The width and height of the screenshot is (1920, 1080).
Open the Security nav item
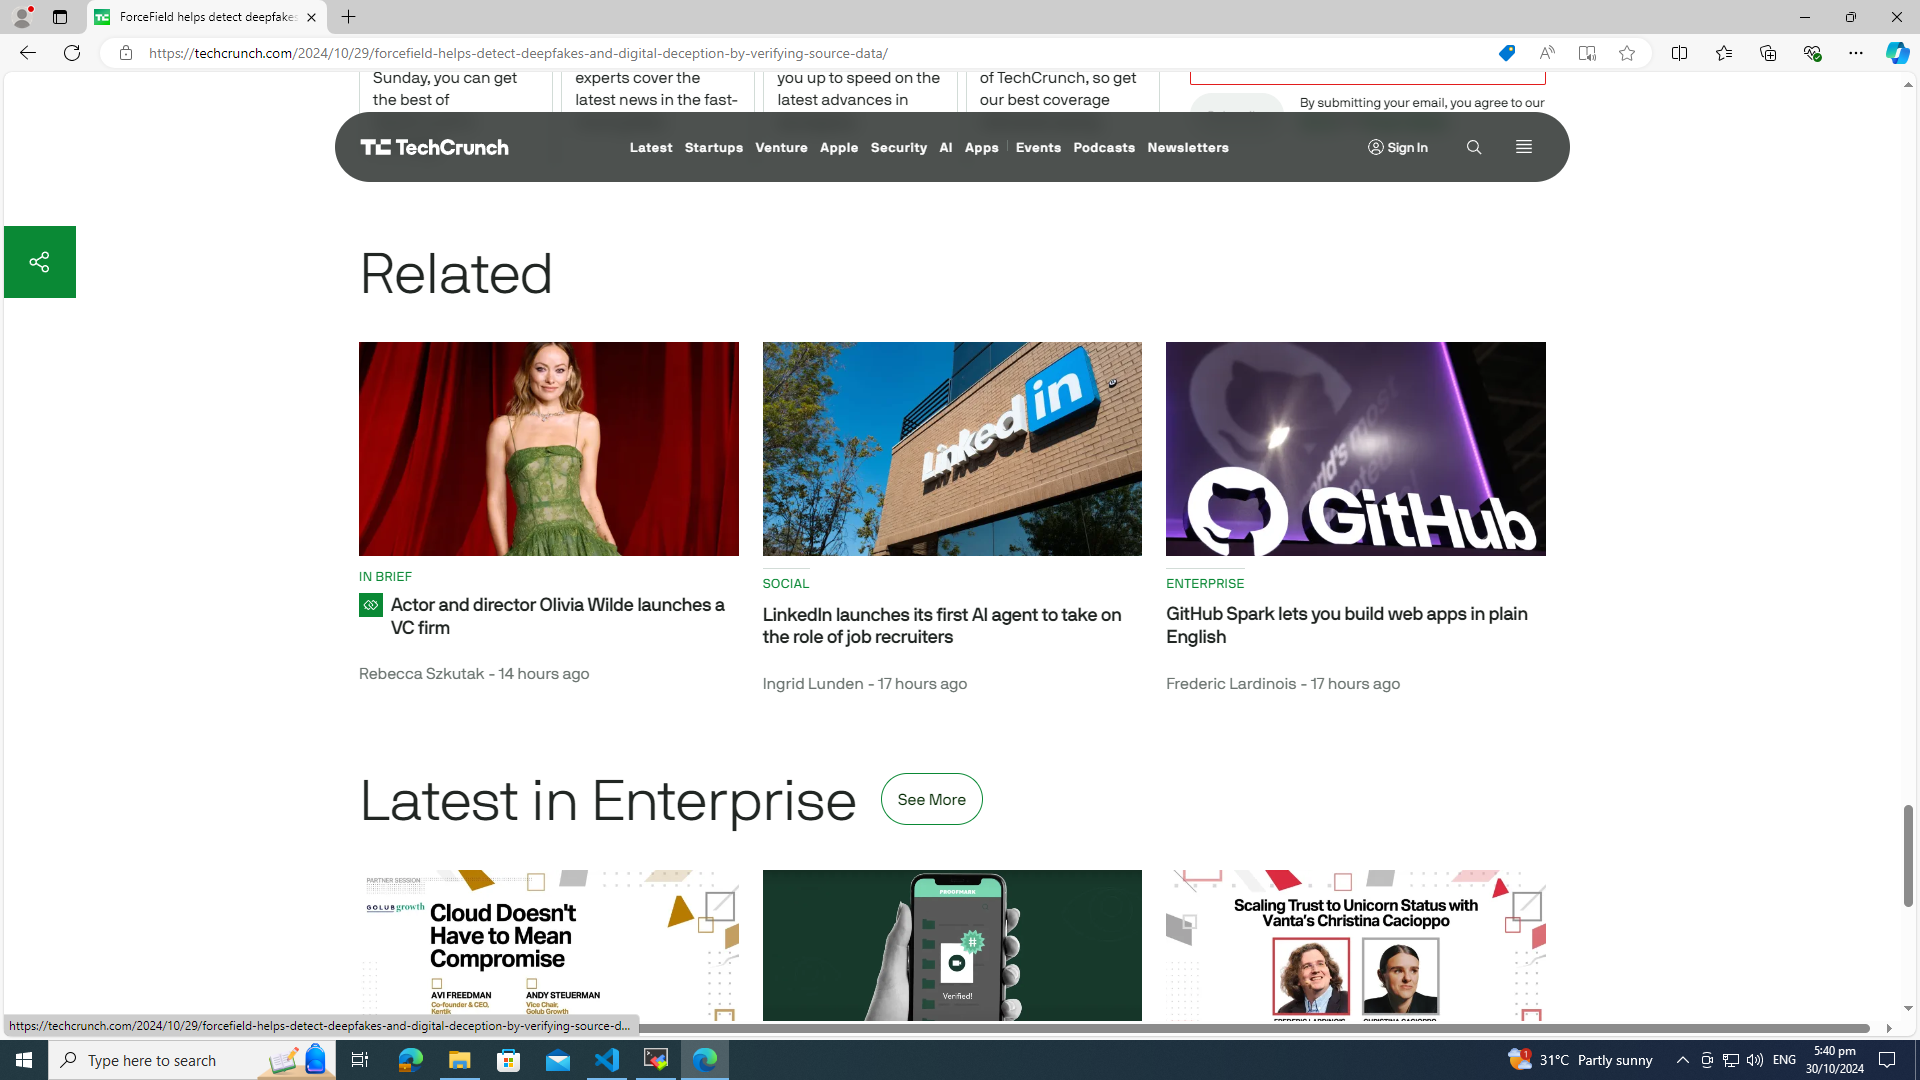pos(898,147)
